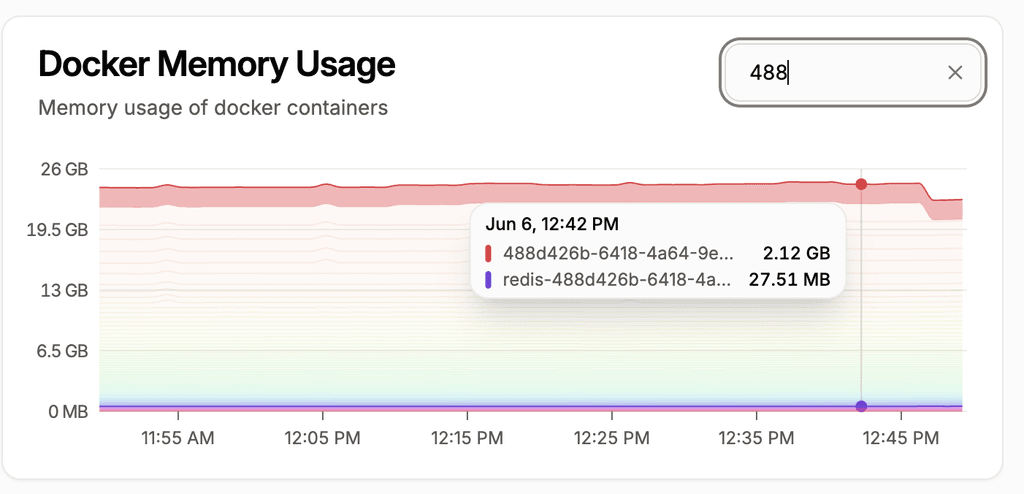The height and width of the screenshot is (494, 1024).
Task: Click the 12:15 PM time axis label
Action: 468,438
